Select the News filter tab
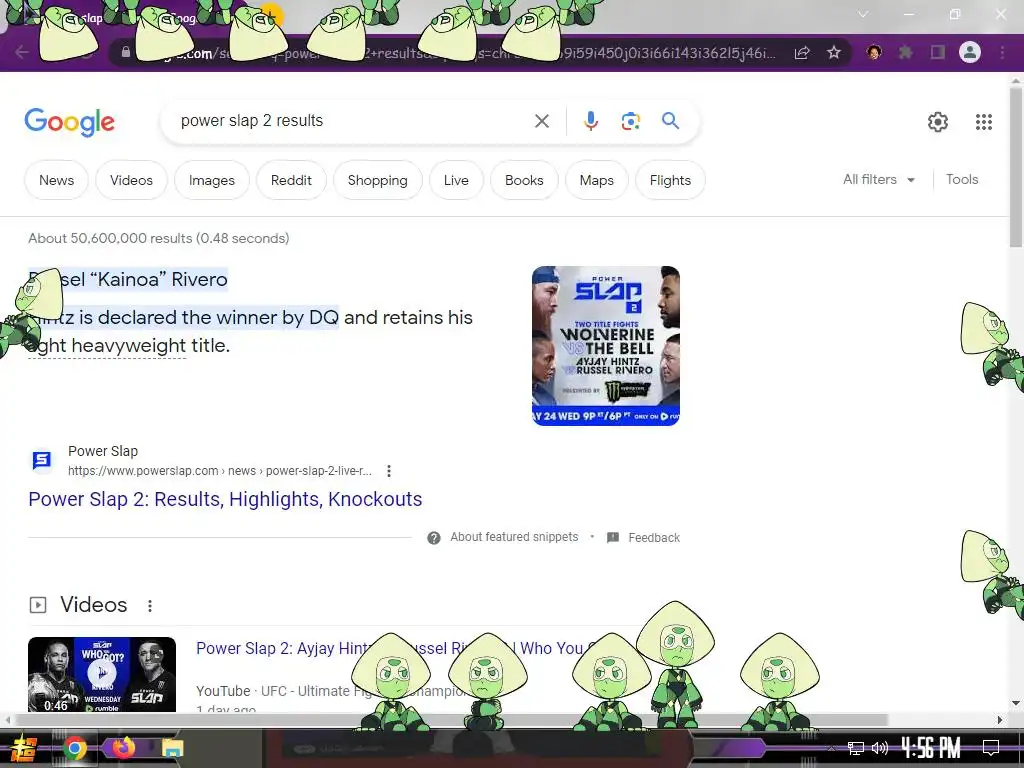The image size is (1024, 768). (x=56, y=180)
